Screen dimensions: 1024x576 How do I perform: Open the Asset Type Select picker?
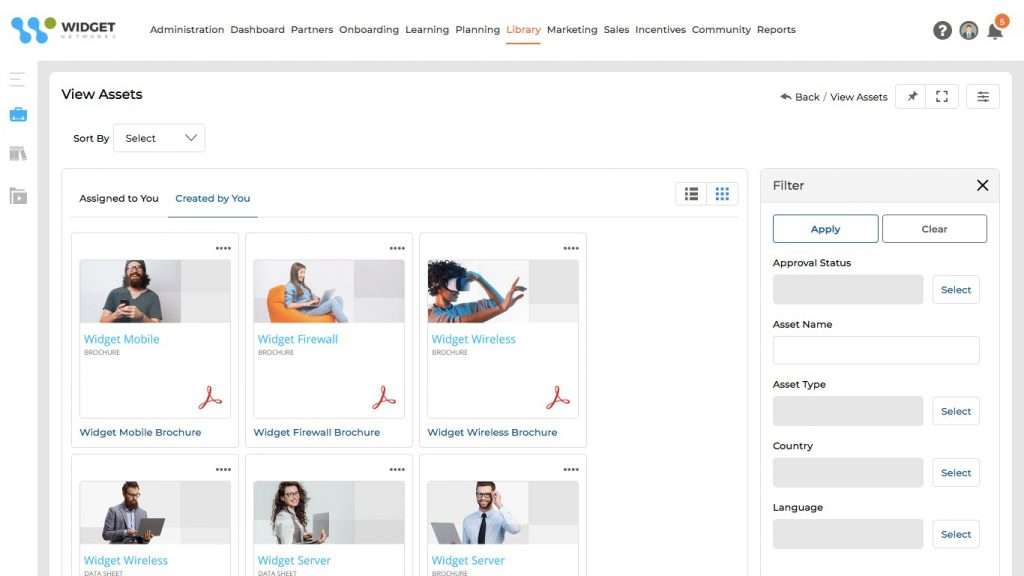[955, 411]
